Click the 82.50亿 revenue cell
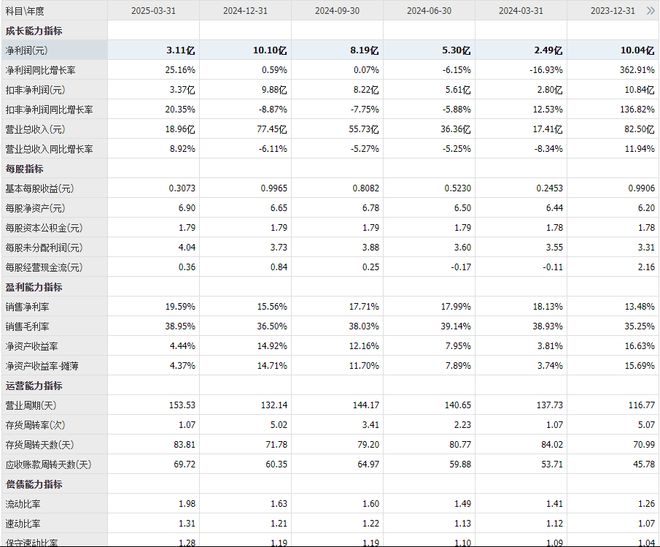Screen dimensions: 660x547 click(x=639, y=129)
